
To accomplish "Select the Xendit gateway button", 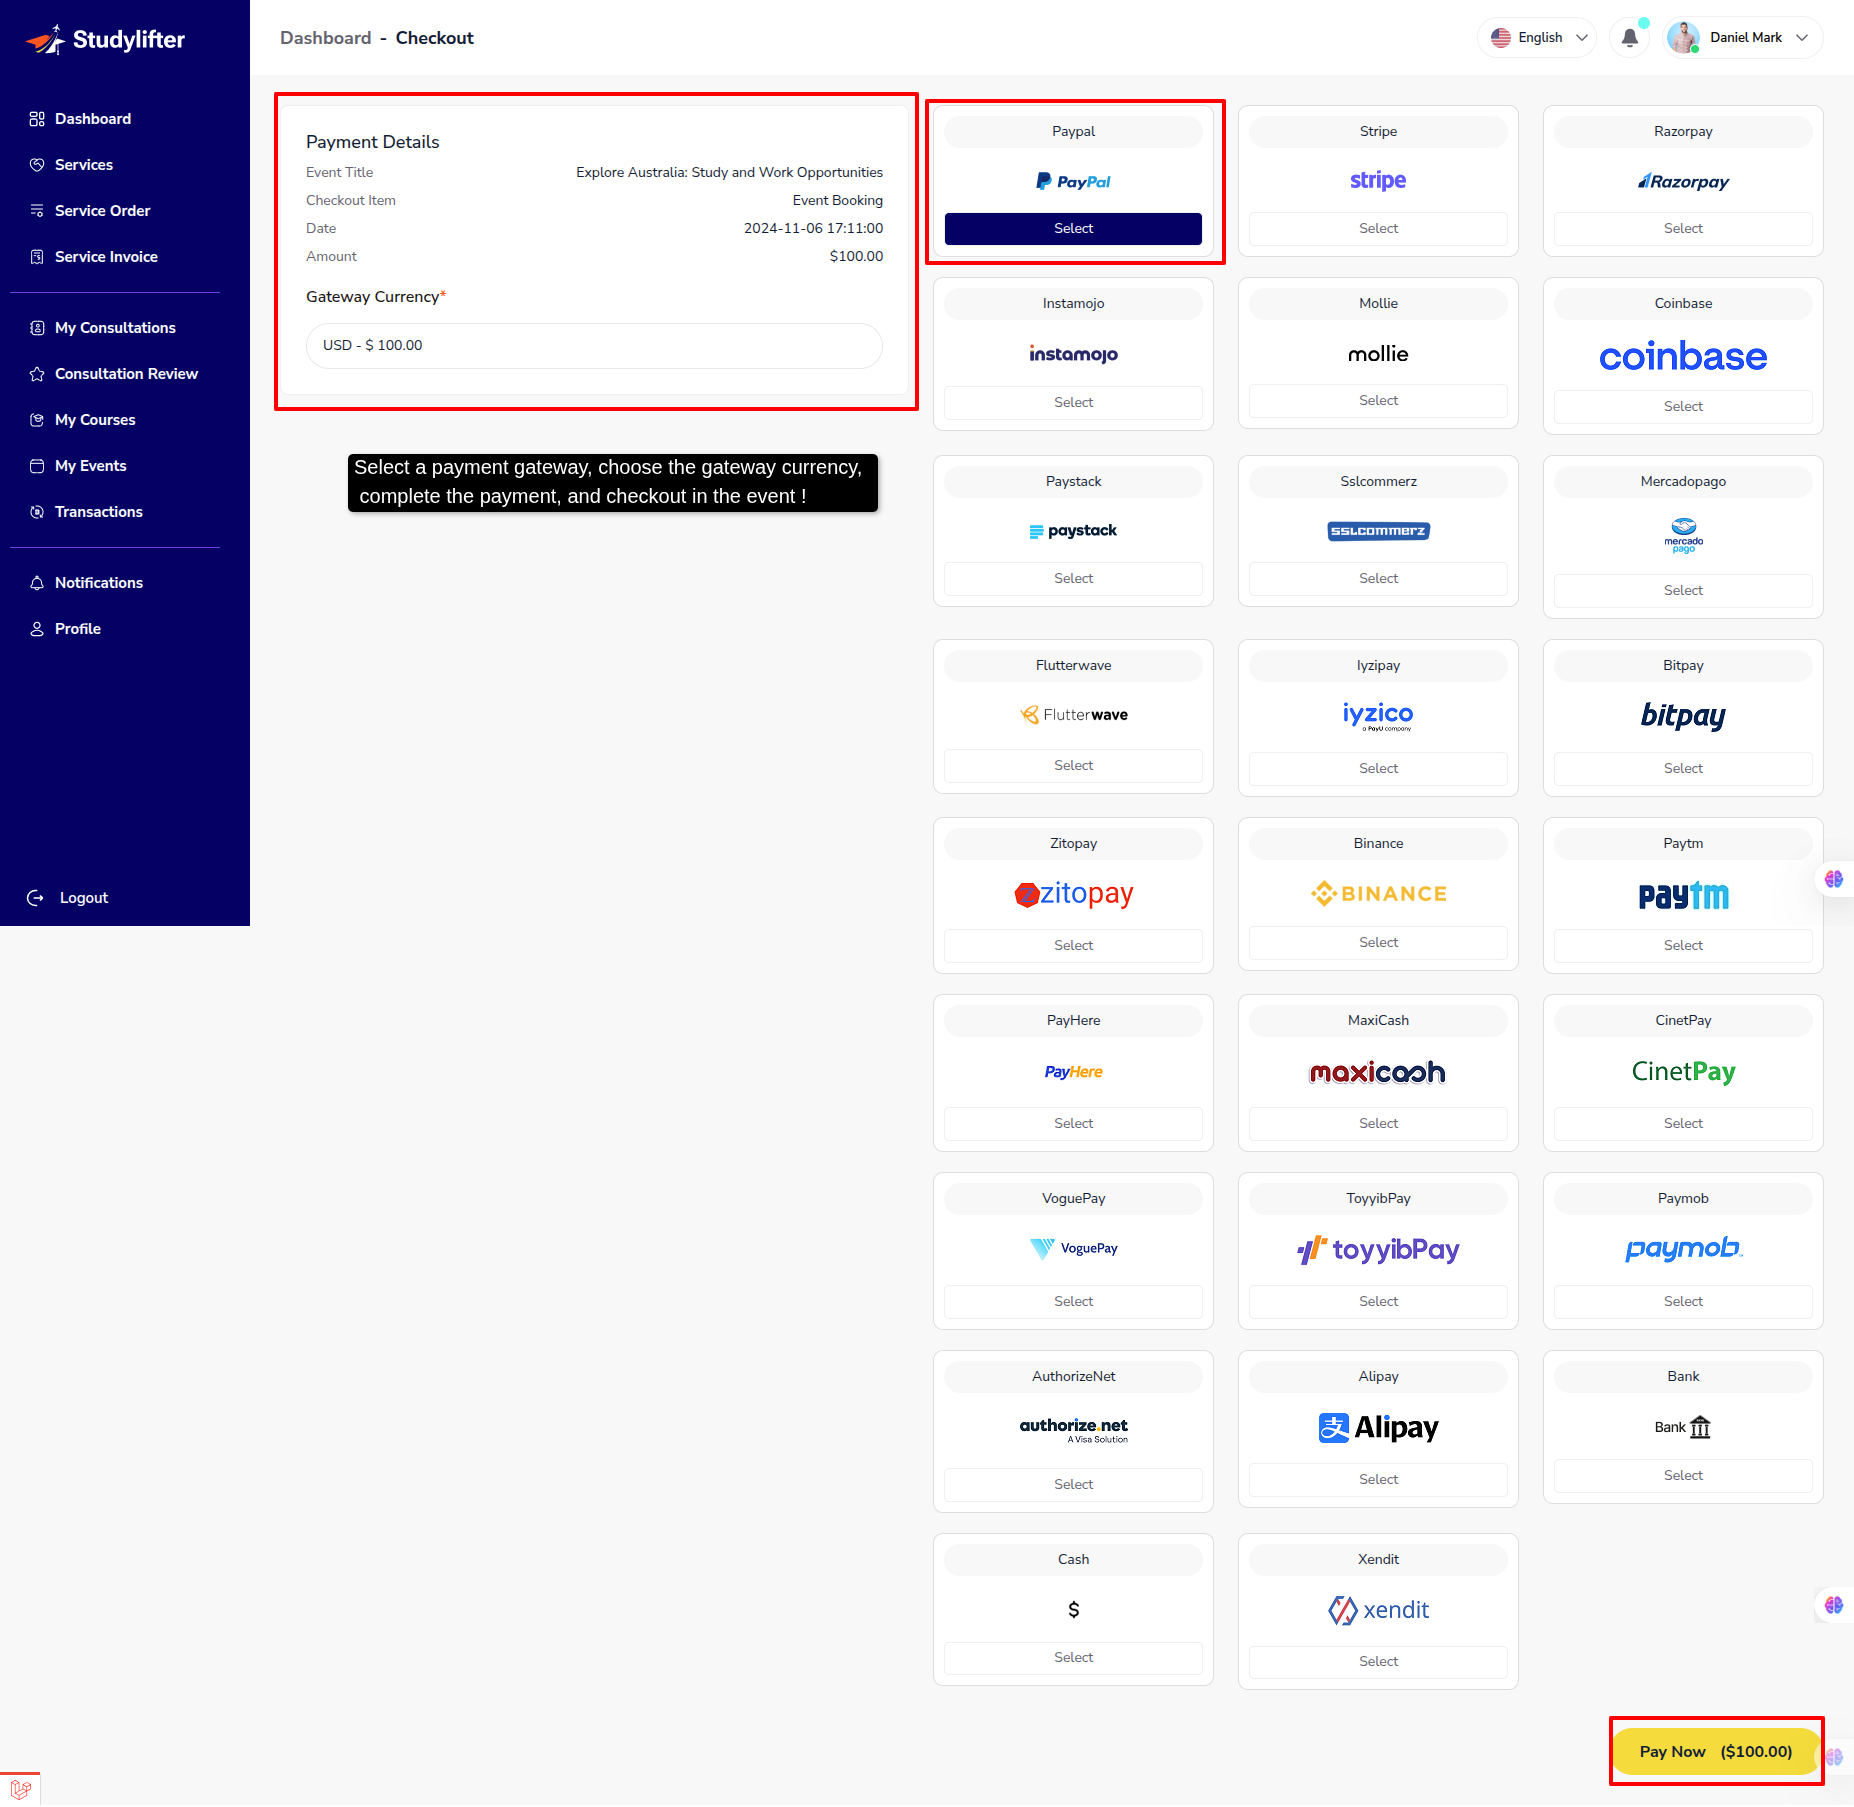I will pyautogui.click(x=1378, y=1662).
